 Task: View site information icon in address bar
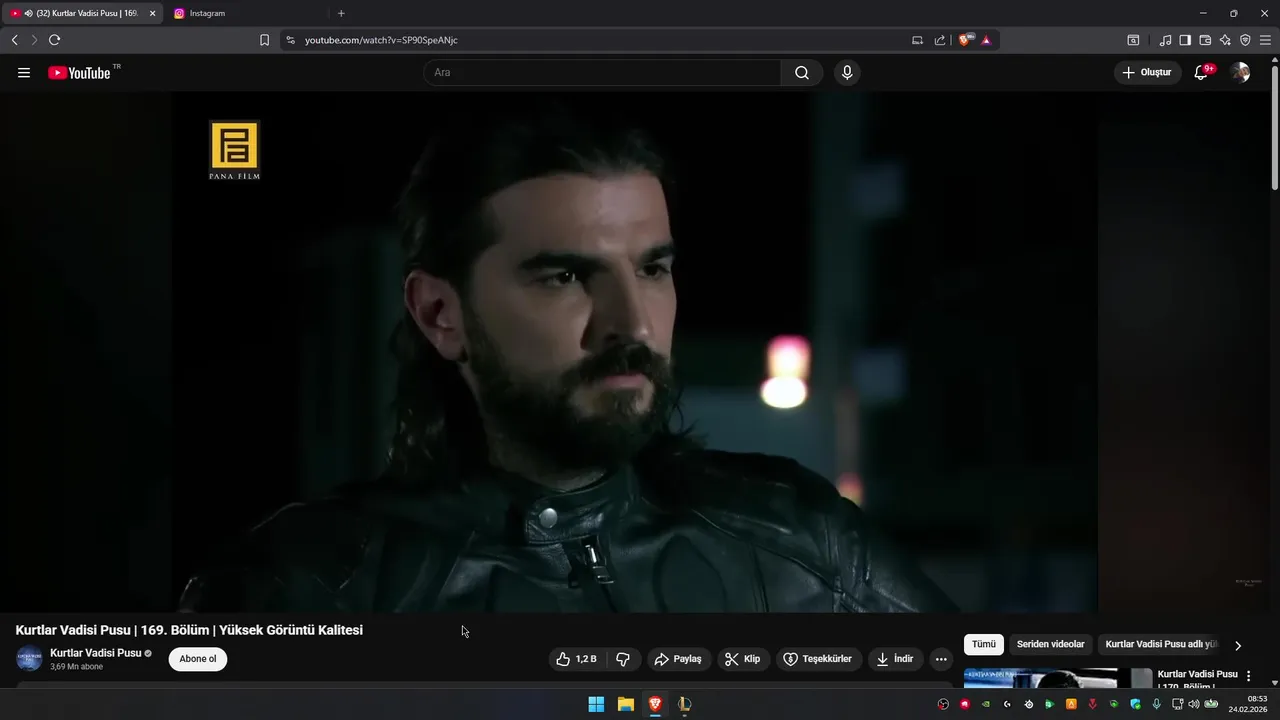pos(291,40)
